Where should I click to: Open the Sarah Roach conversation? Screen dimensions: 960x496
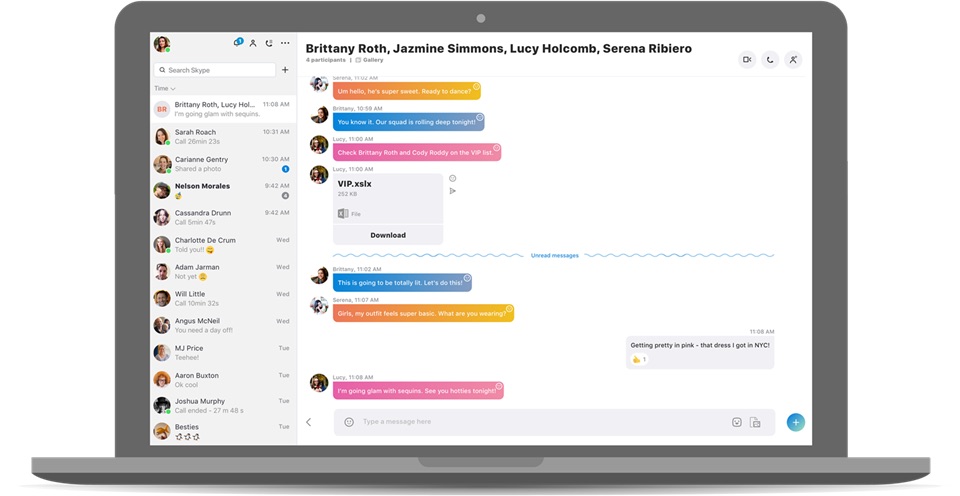coord(223,137)
